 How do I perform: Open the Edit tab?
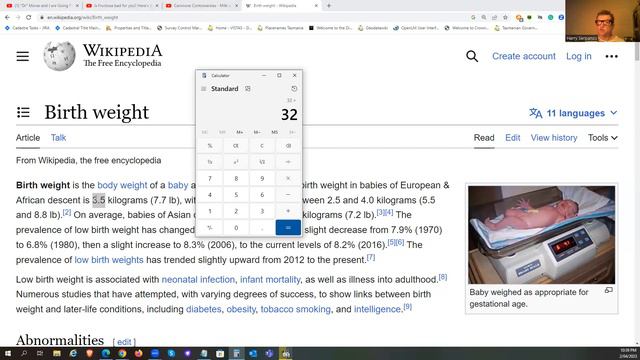click(512, 138)
